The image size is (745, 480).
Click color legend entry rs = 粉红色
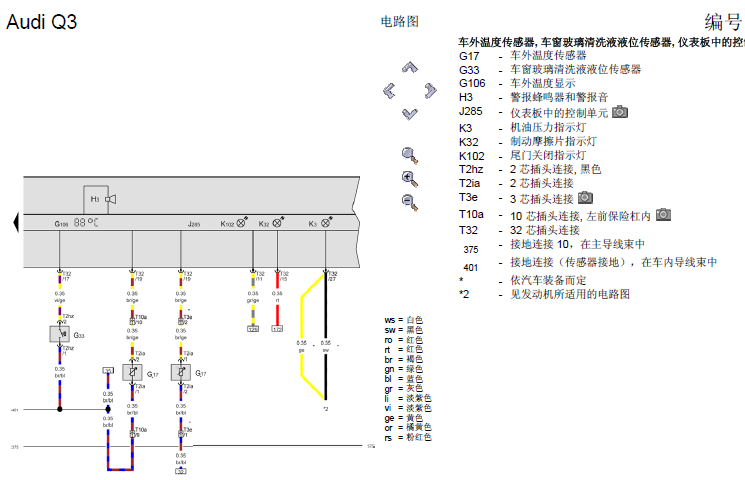[x=408, y=437]
